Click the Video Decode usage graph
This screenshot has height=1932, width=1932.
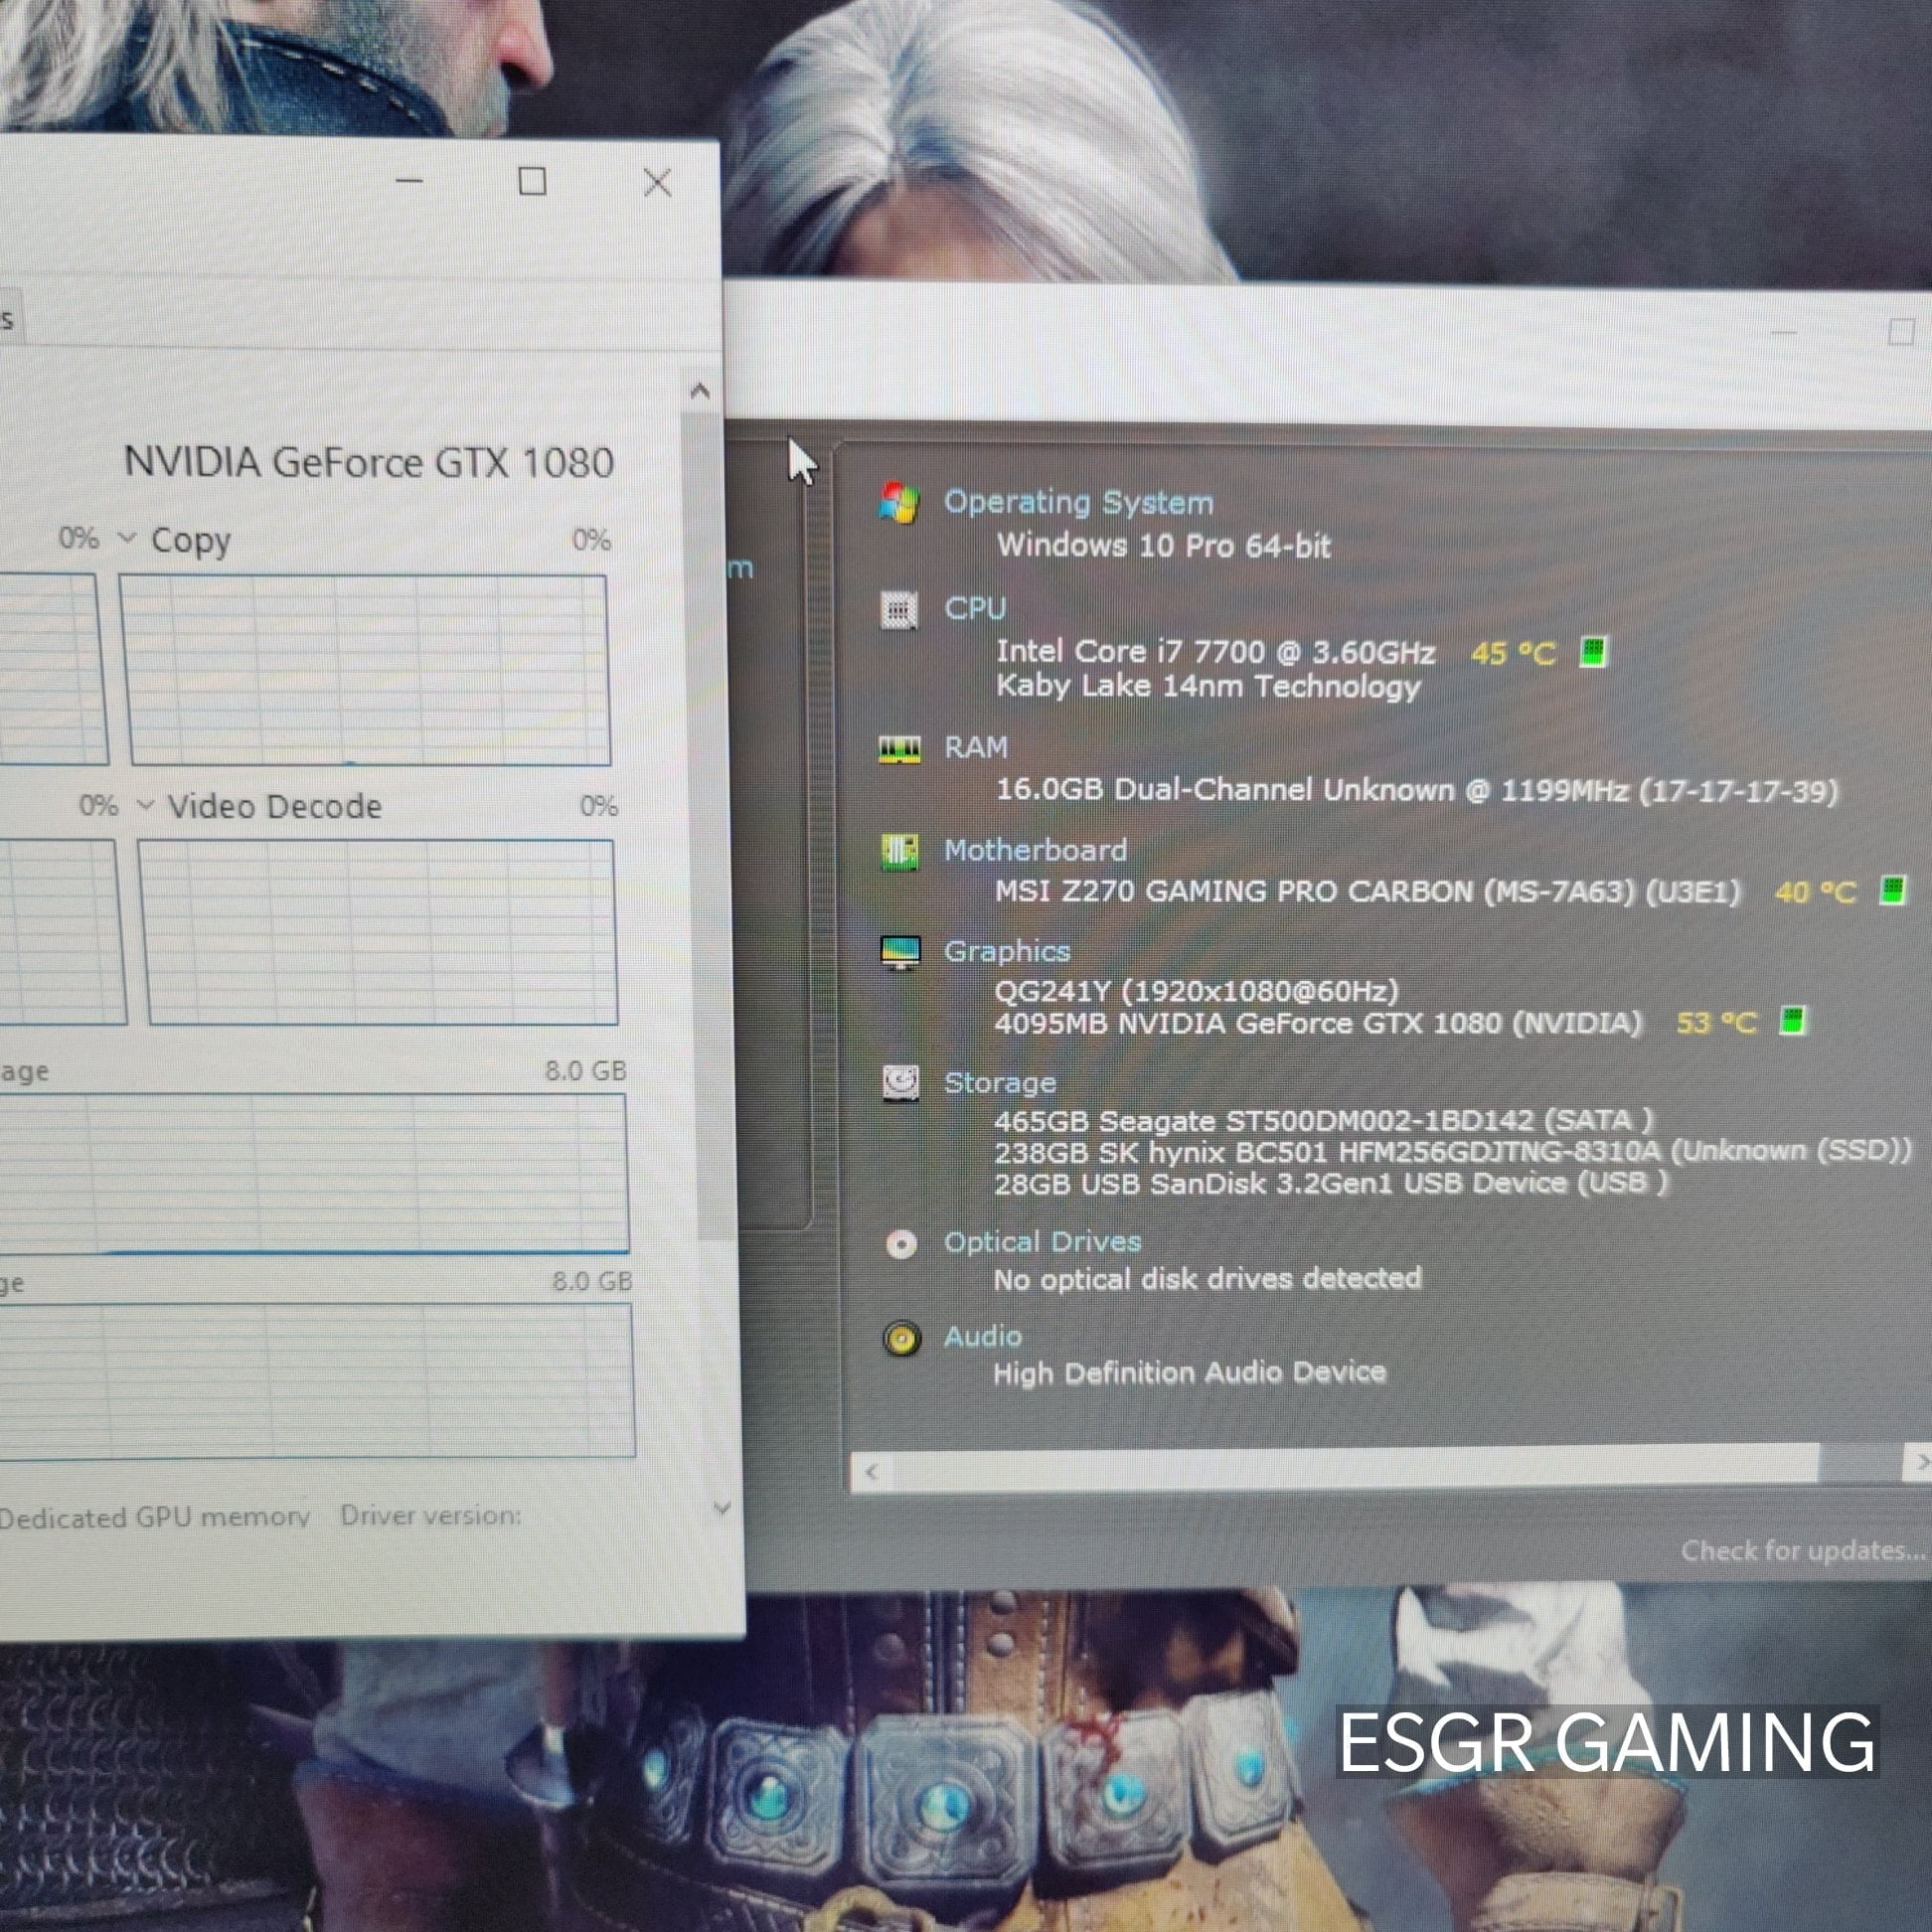click(x=377, y=931)
